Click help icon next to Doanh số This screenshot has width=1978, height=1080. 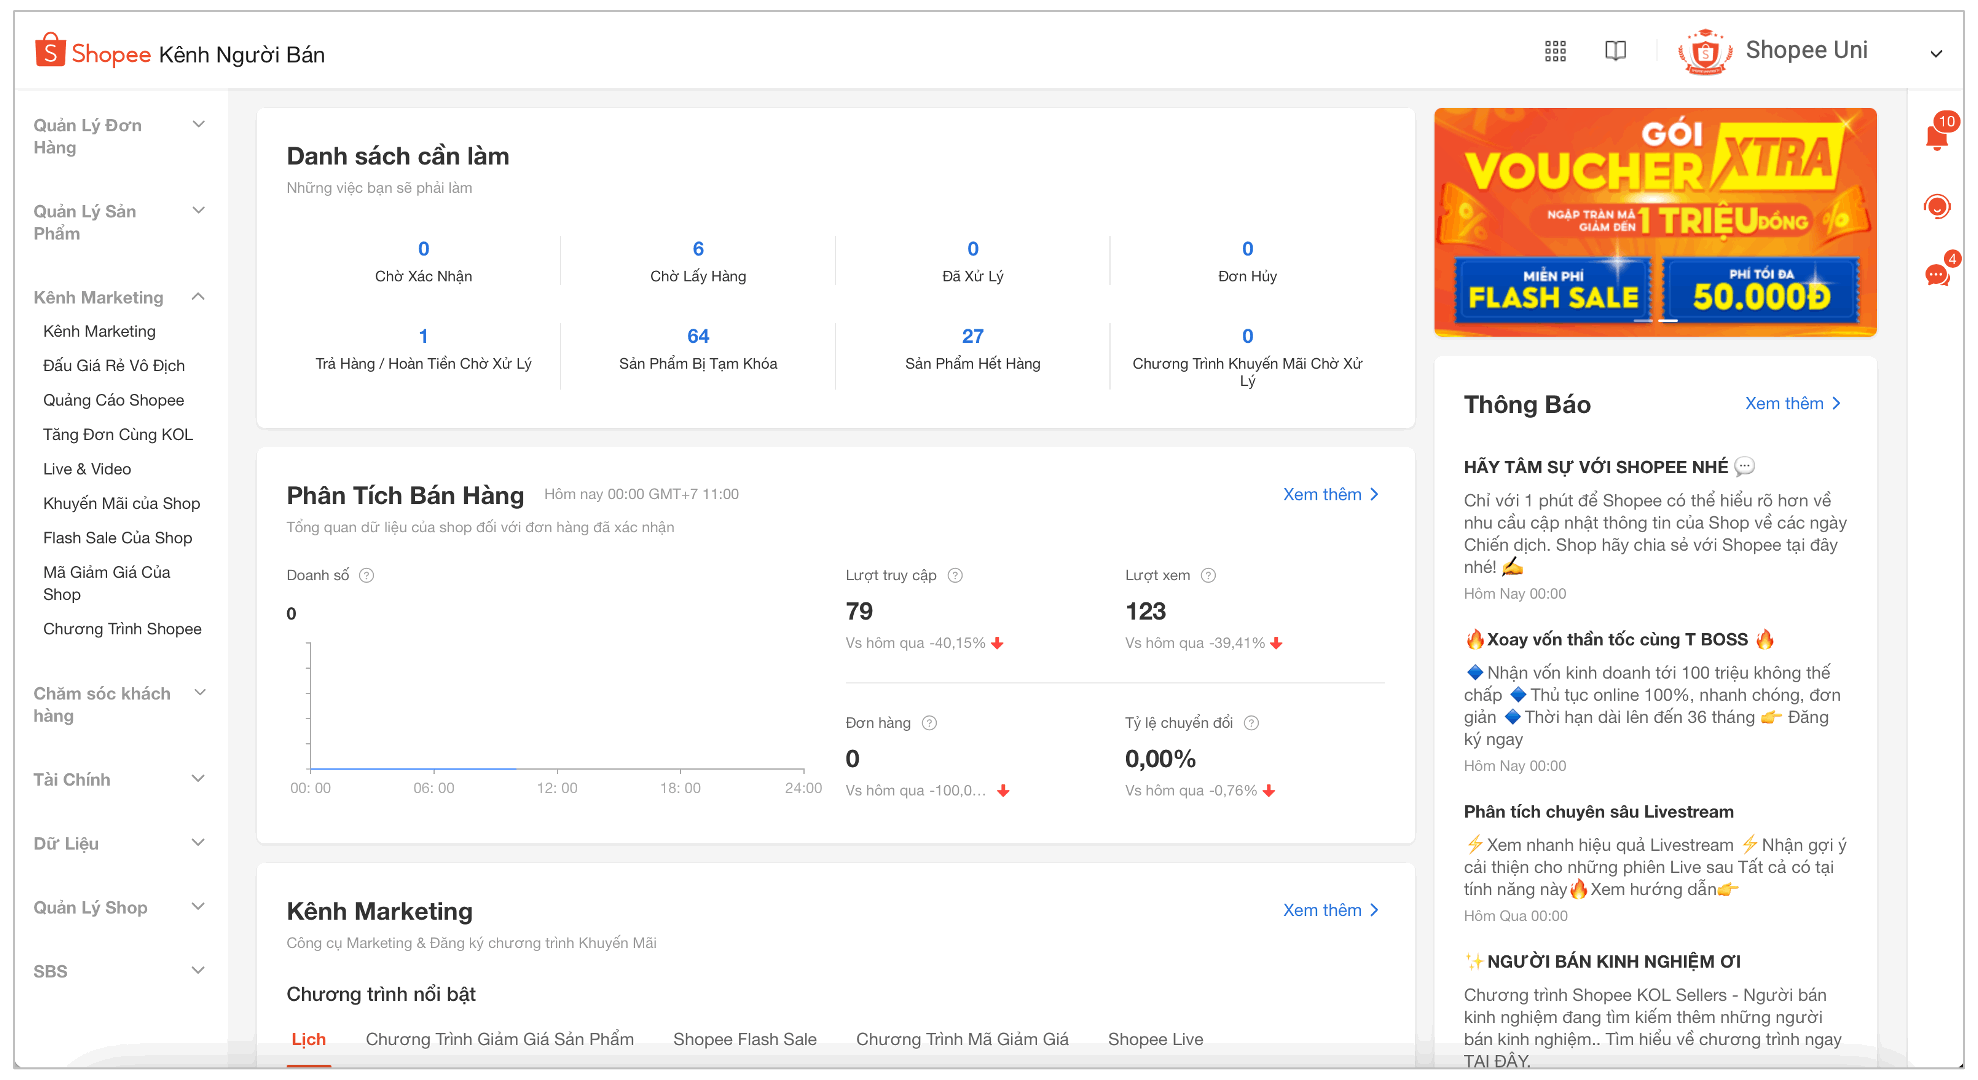tap(367, 575)
